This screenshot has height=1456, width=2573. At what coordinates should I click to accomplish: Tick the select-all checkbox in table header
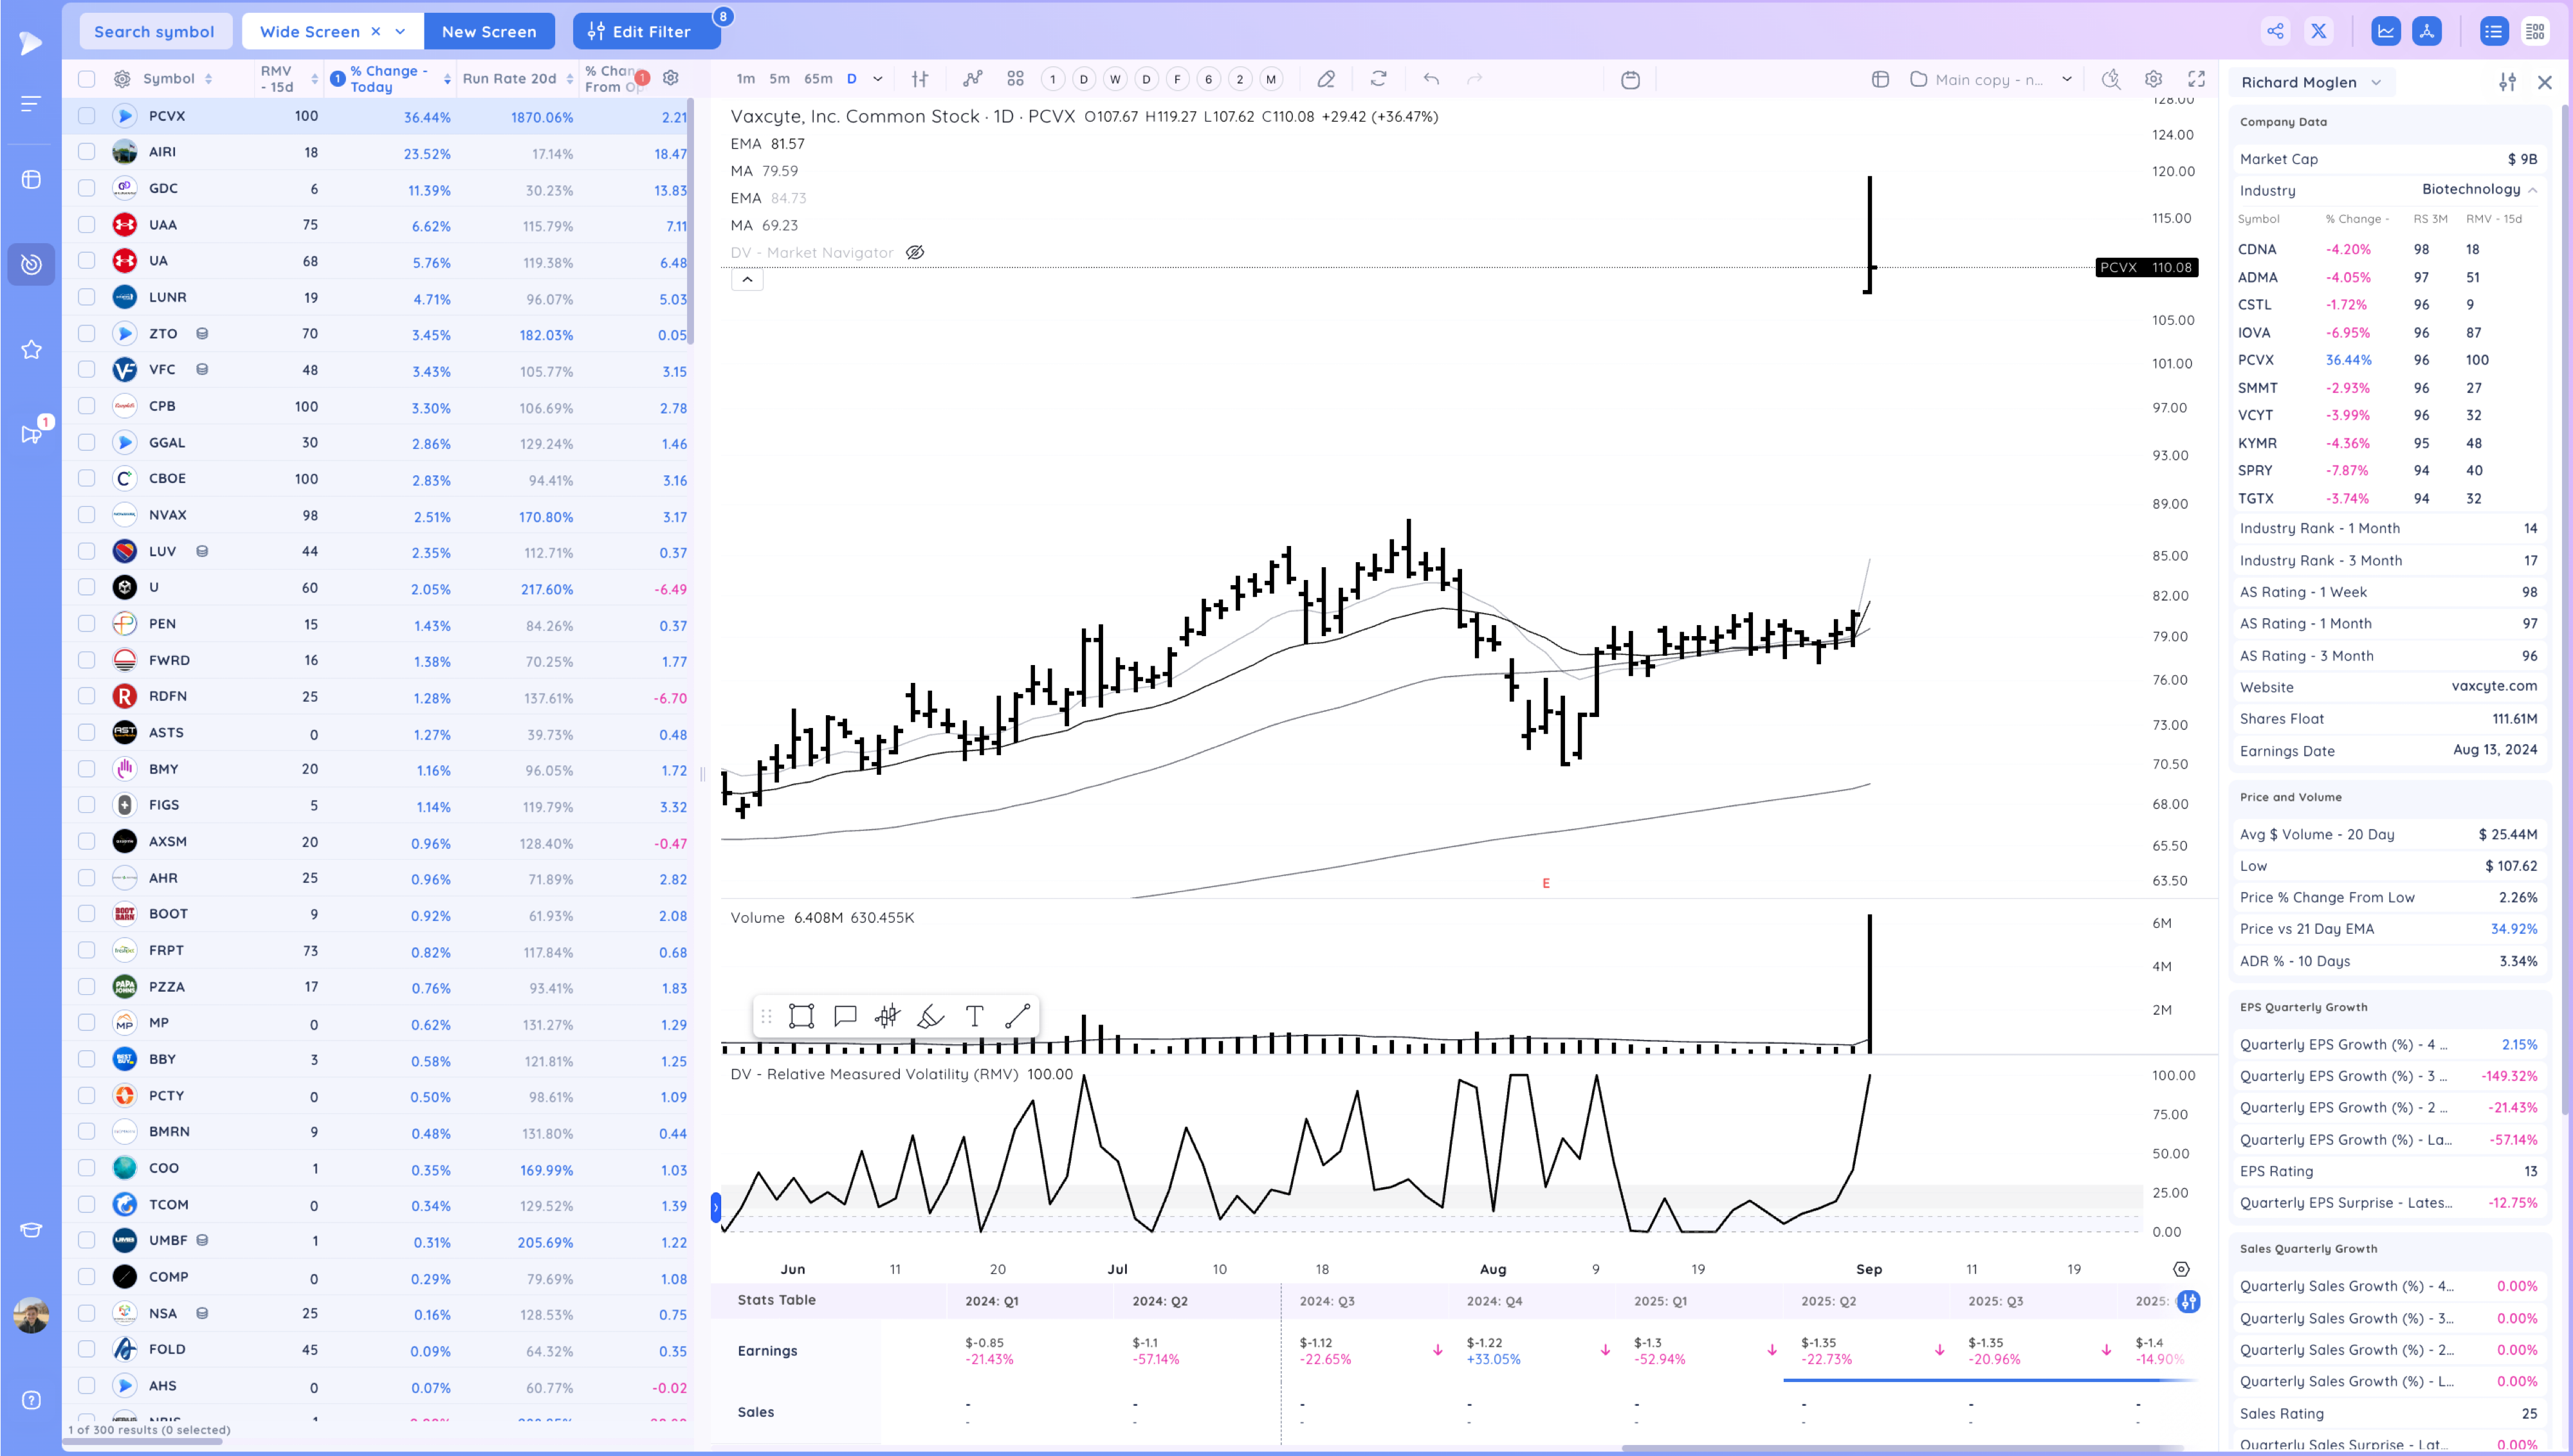click(87, 79)
